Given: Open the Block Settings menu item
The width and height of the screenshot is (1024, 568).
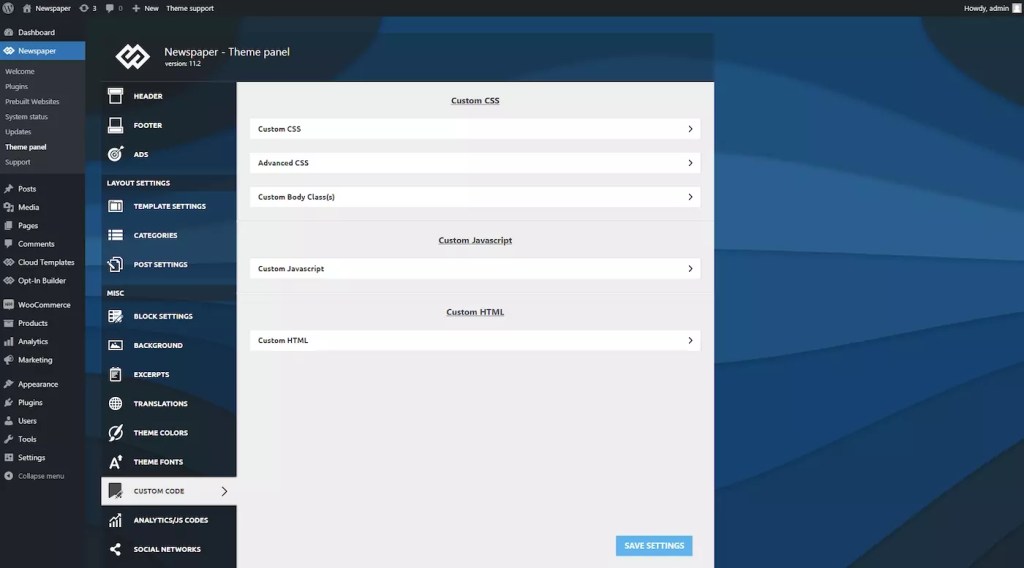Looking at the screenshot, I should pos(168,316).
